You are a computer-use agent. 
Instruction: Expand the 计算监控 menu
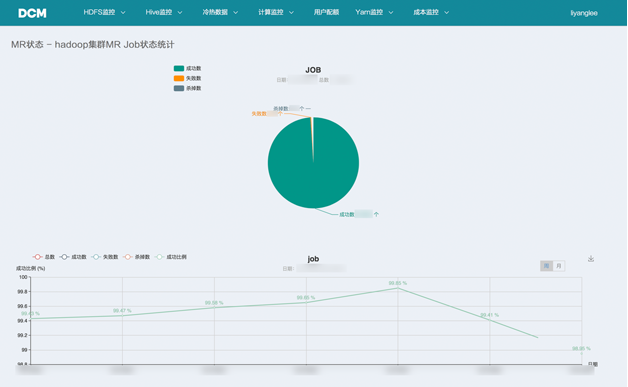276,12
